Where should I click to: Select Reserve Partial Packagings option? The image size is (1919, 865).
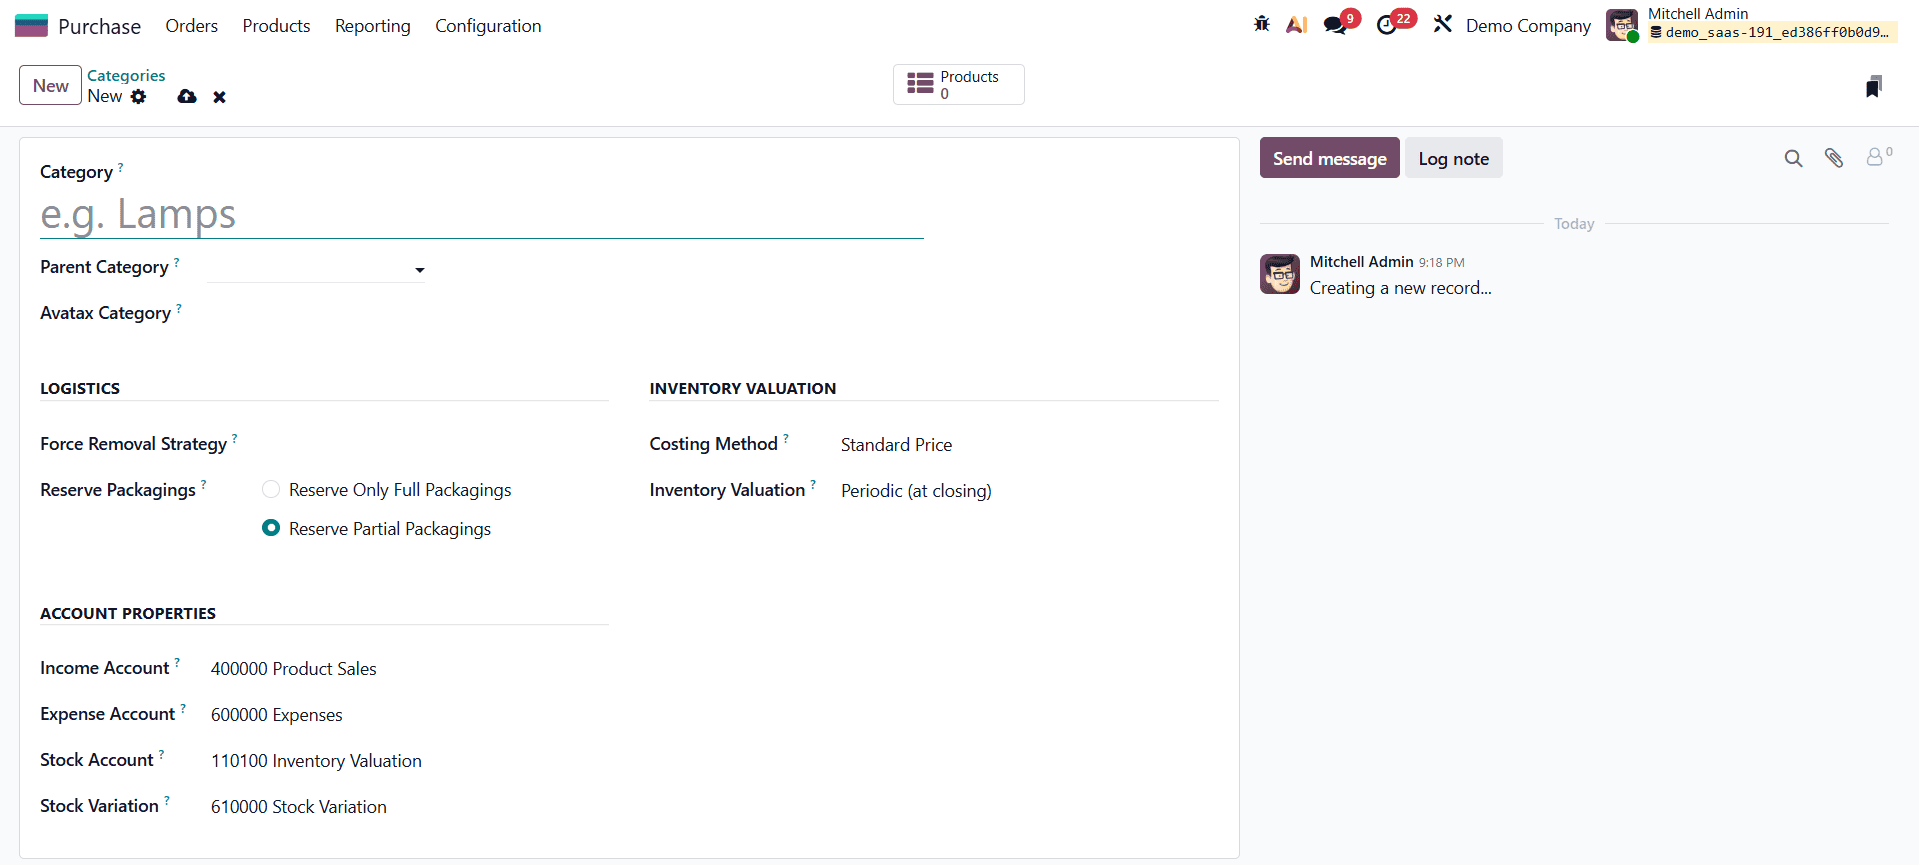(271, 528)
